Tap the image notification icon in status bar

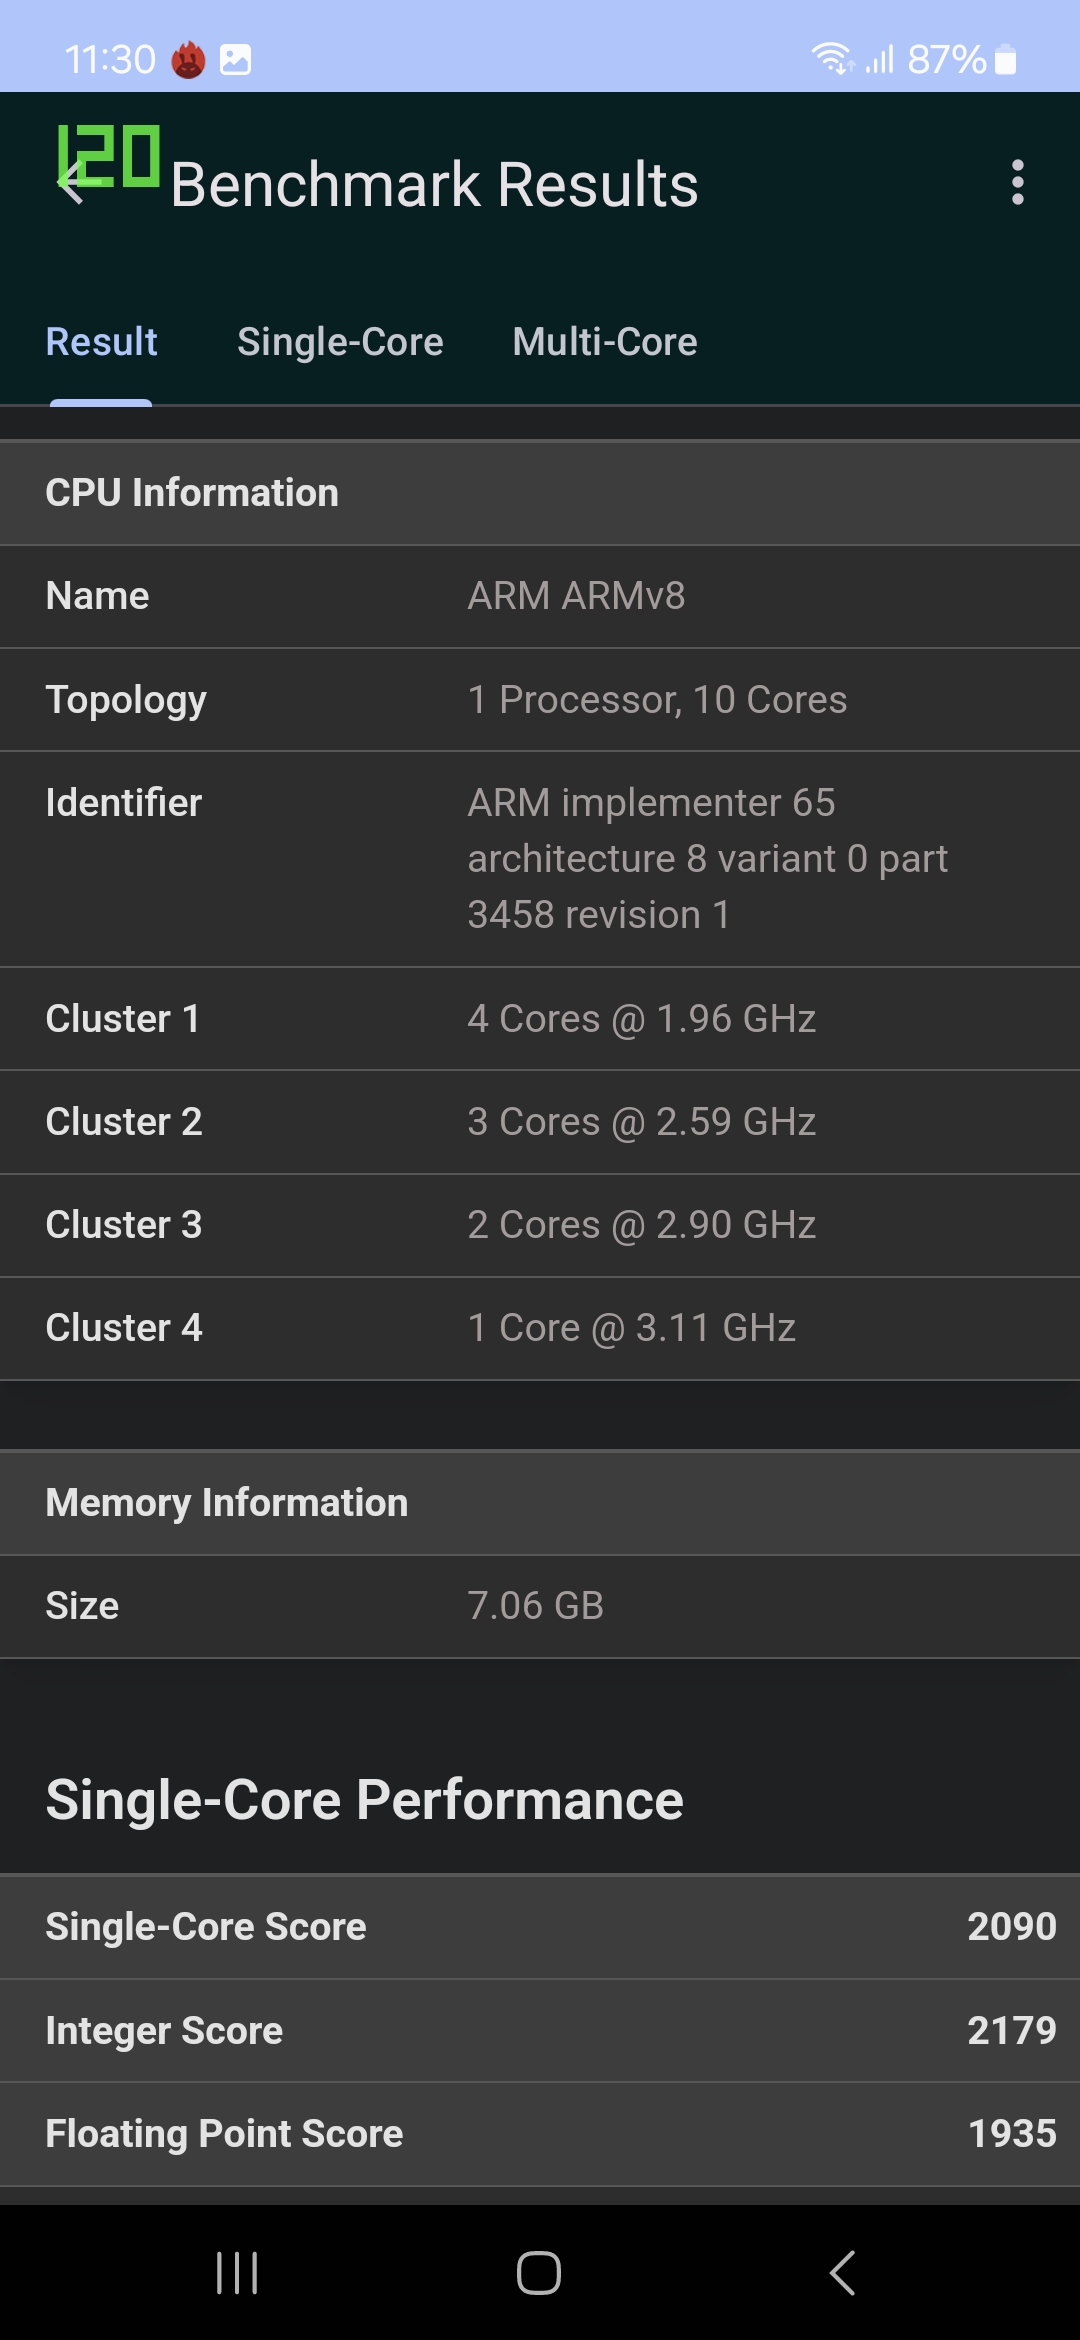(x=235, y=60)
